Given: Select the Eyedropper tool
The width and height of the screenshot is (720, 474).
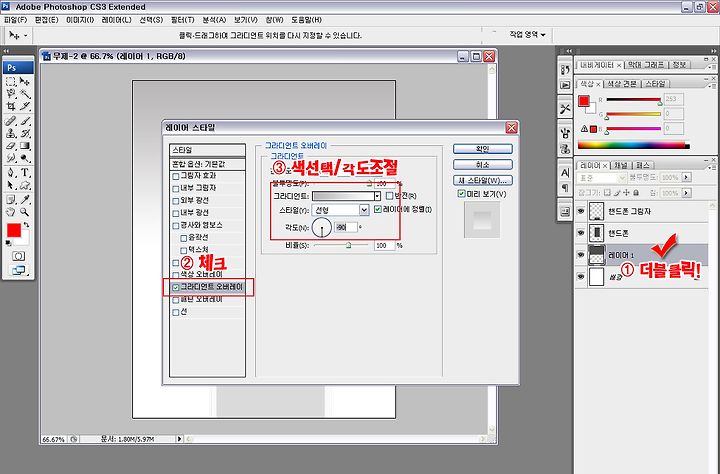Looking at the screenshot, I should (25, 199).
